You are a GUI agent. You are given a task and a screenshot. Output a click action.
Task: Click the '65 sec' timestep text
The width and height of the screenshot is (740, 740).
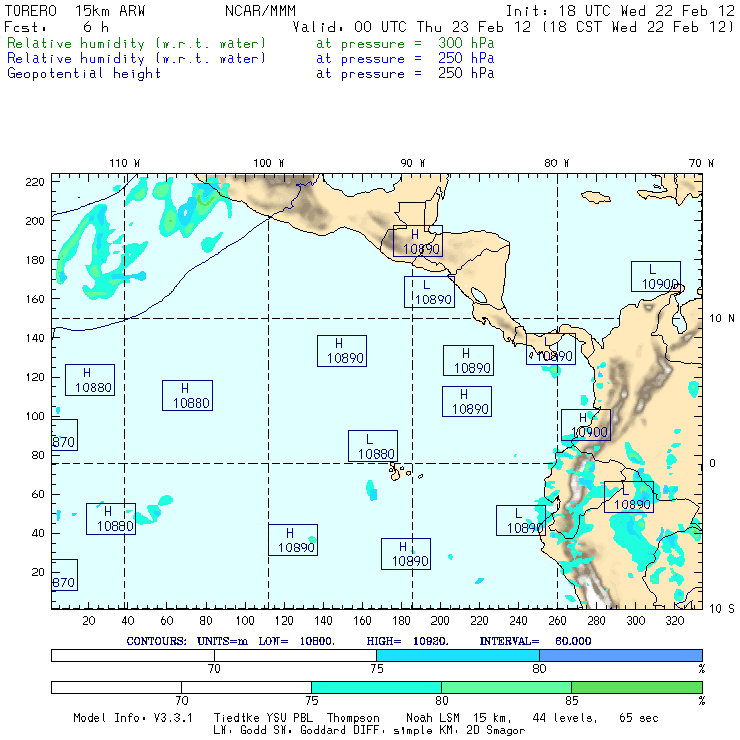pos(639,718)
